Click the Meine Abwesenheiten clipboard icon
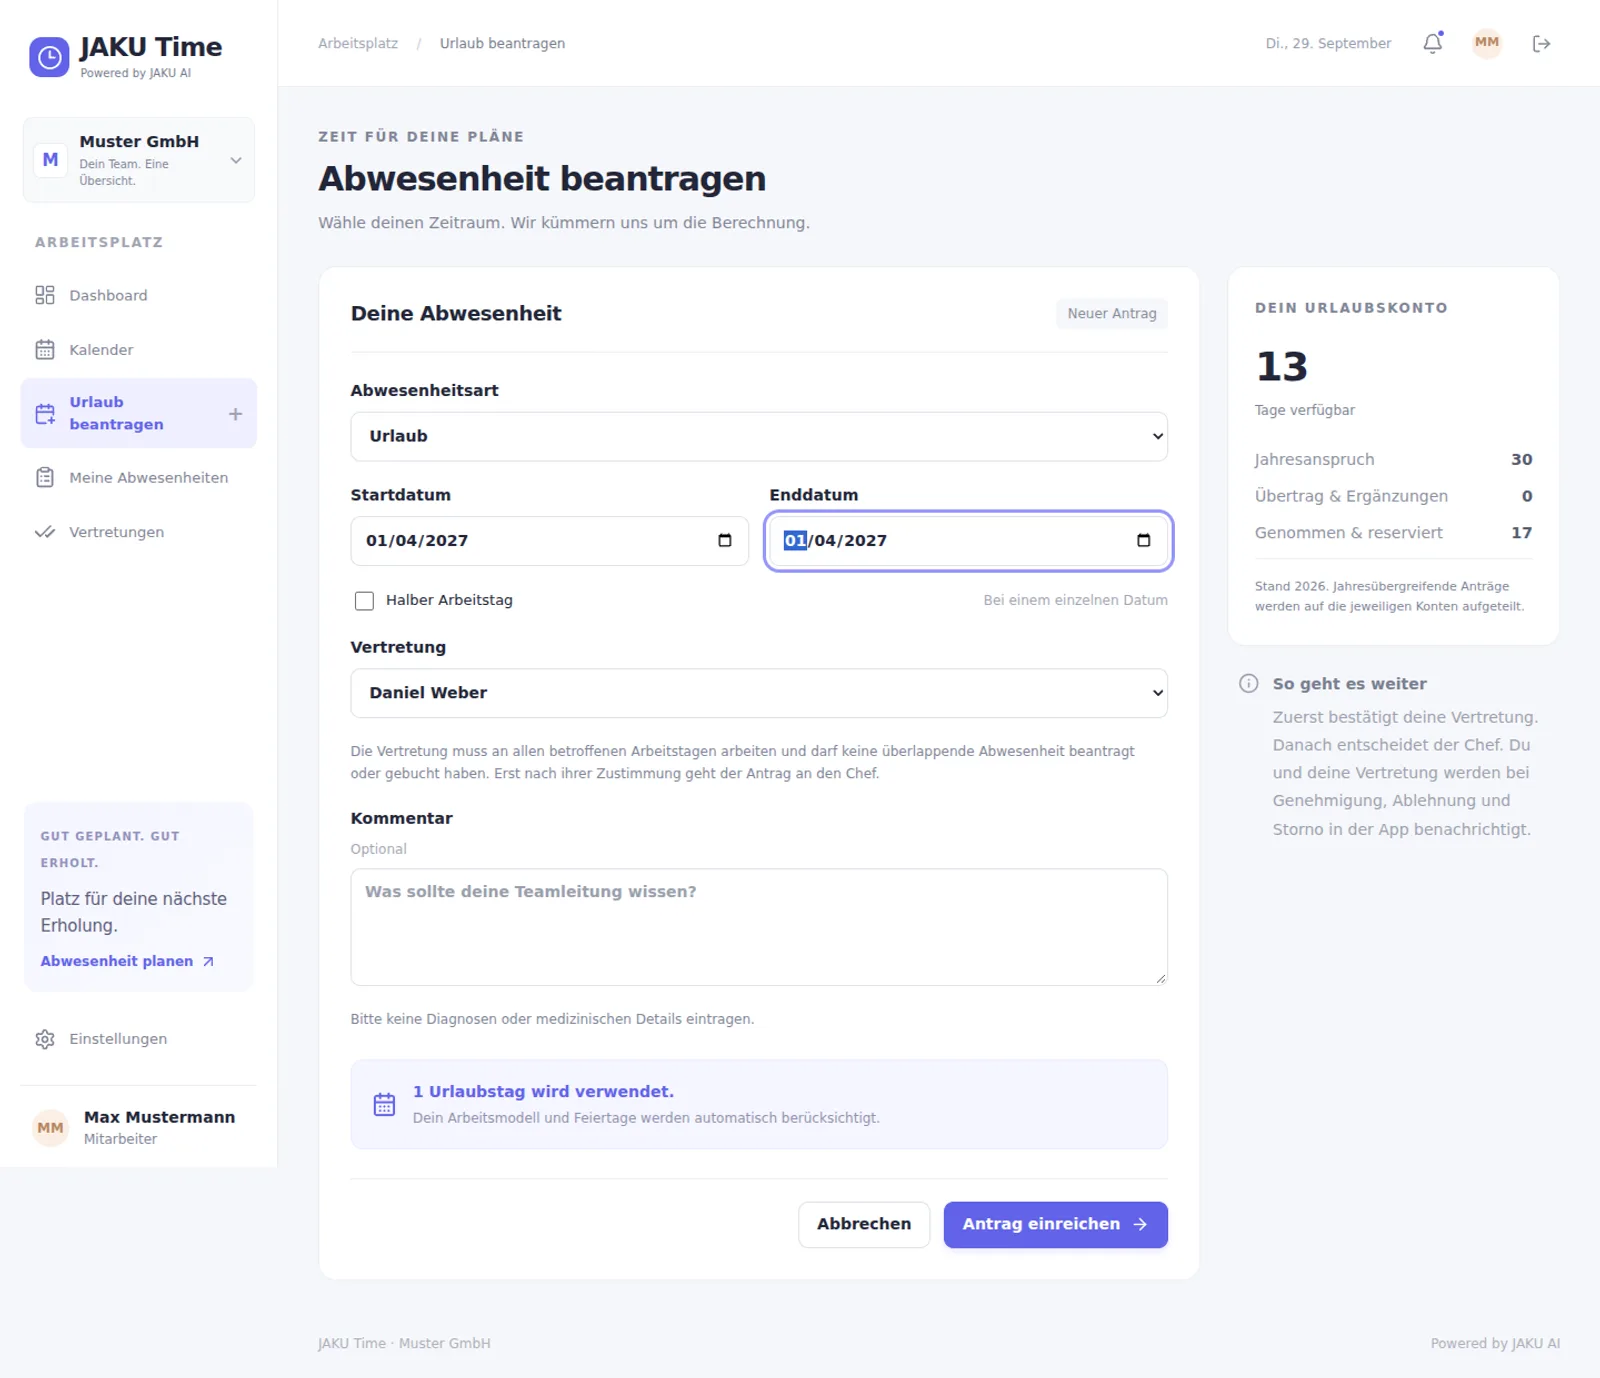Screen dimensions: 1600x1378 (x=45, y=478)
